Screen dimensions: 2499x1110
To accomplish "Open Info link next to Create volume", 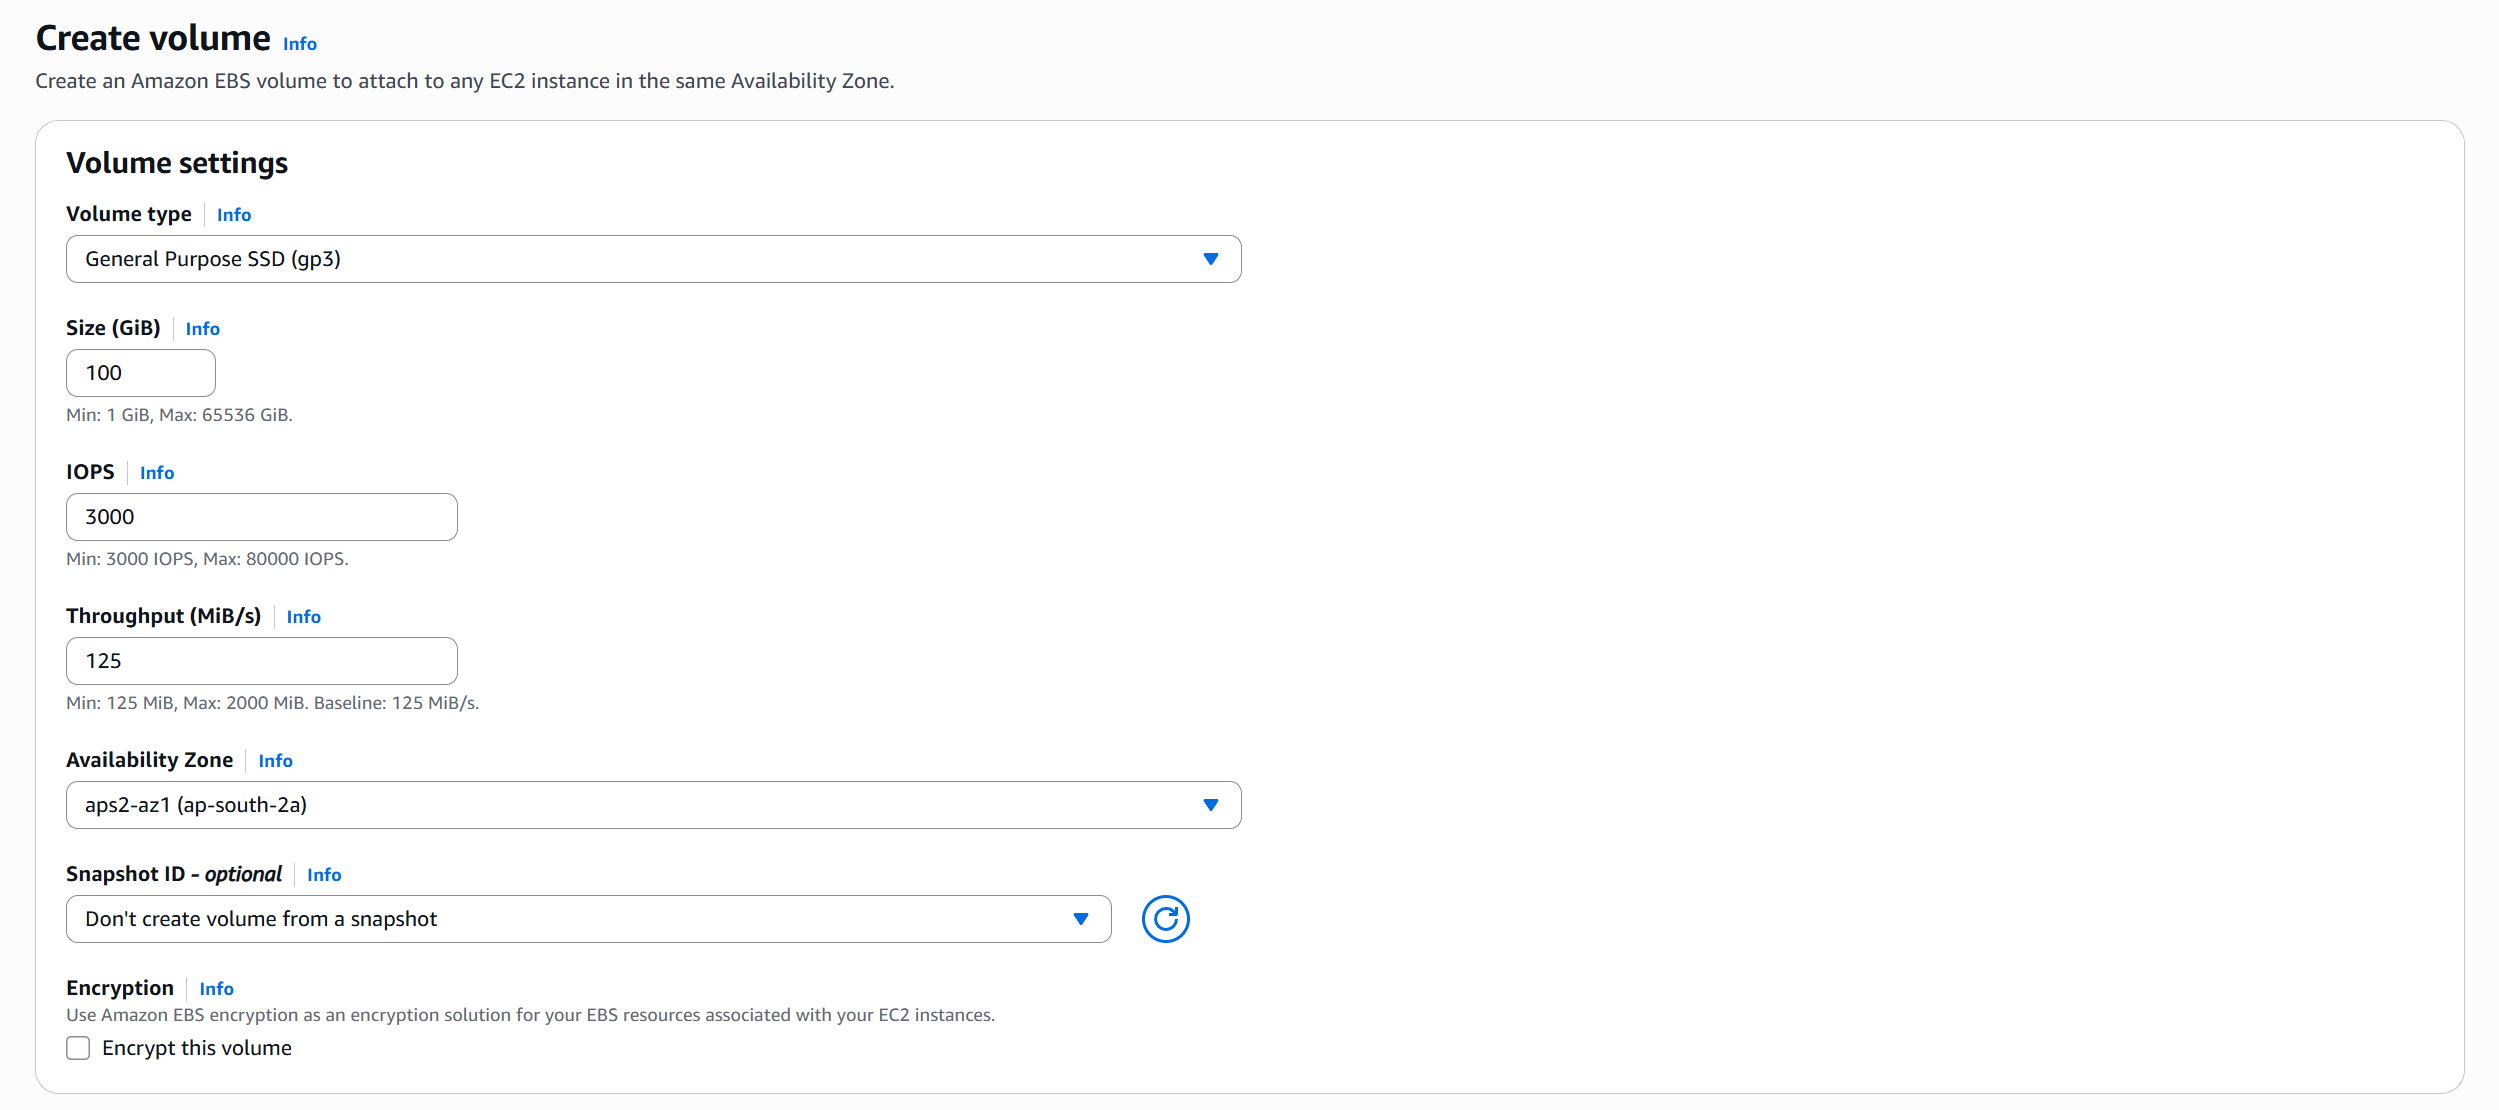I will (x=299, y=44).
